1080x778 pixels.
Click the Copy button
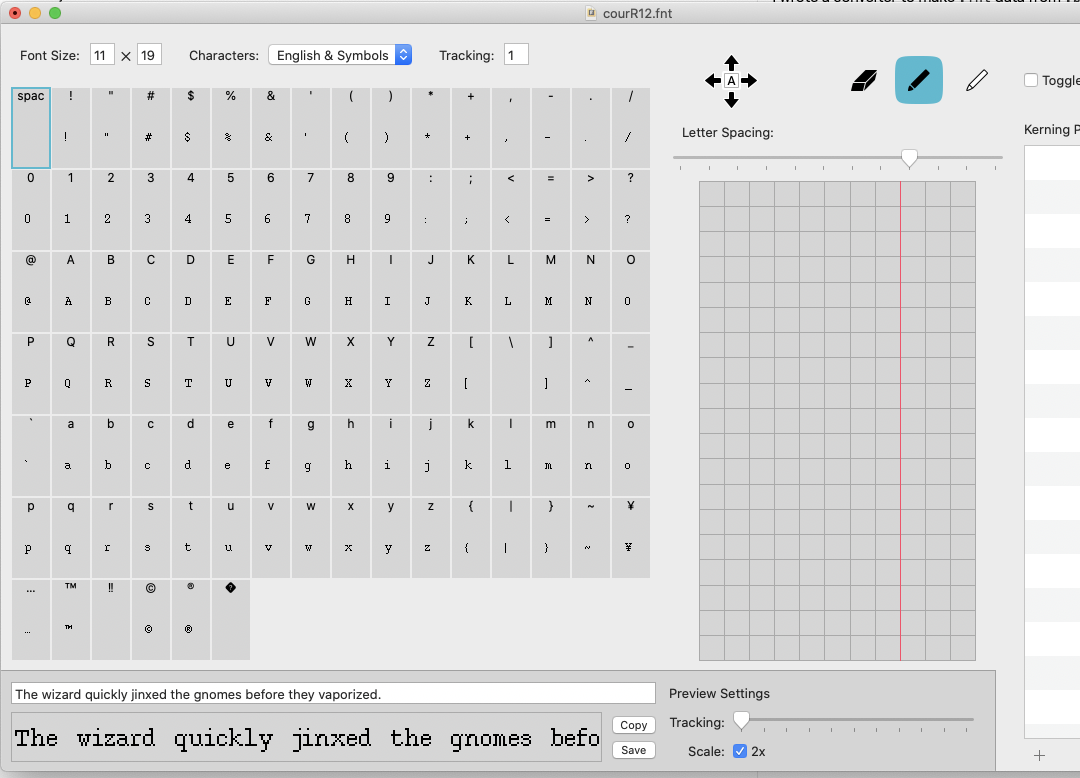point(633,725)
